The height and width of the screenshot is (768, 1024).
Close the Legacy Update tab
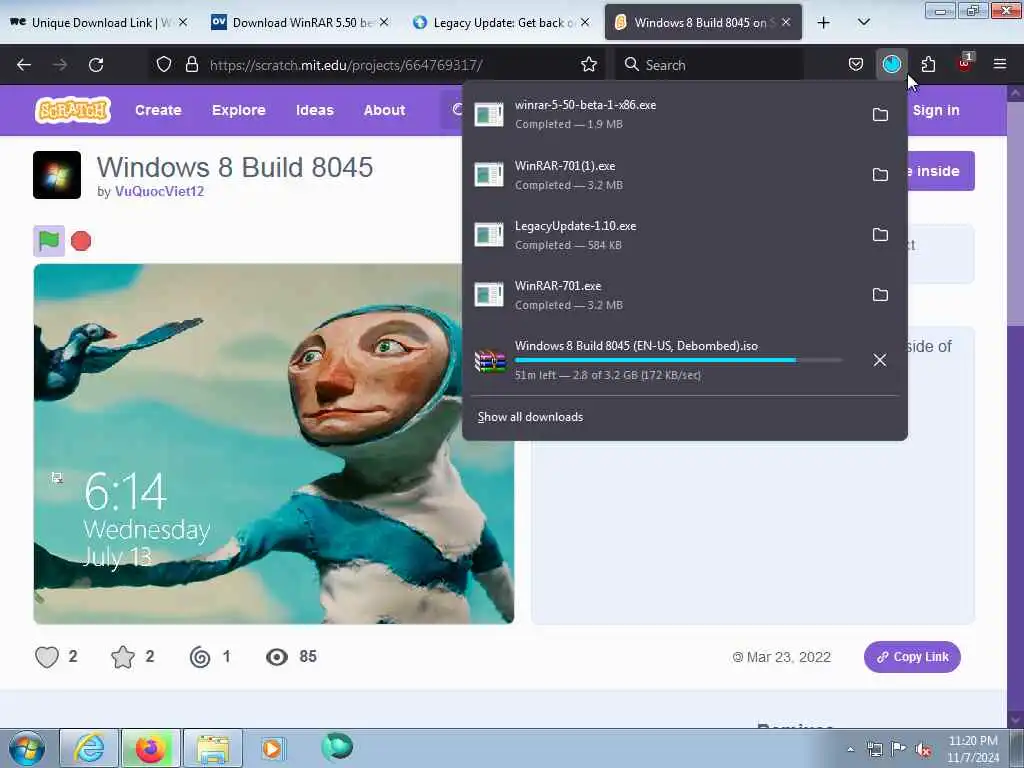click(x=585, y=22)
